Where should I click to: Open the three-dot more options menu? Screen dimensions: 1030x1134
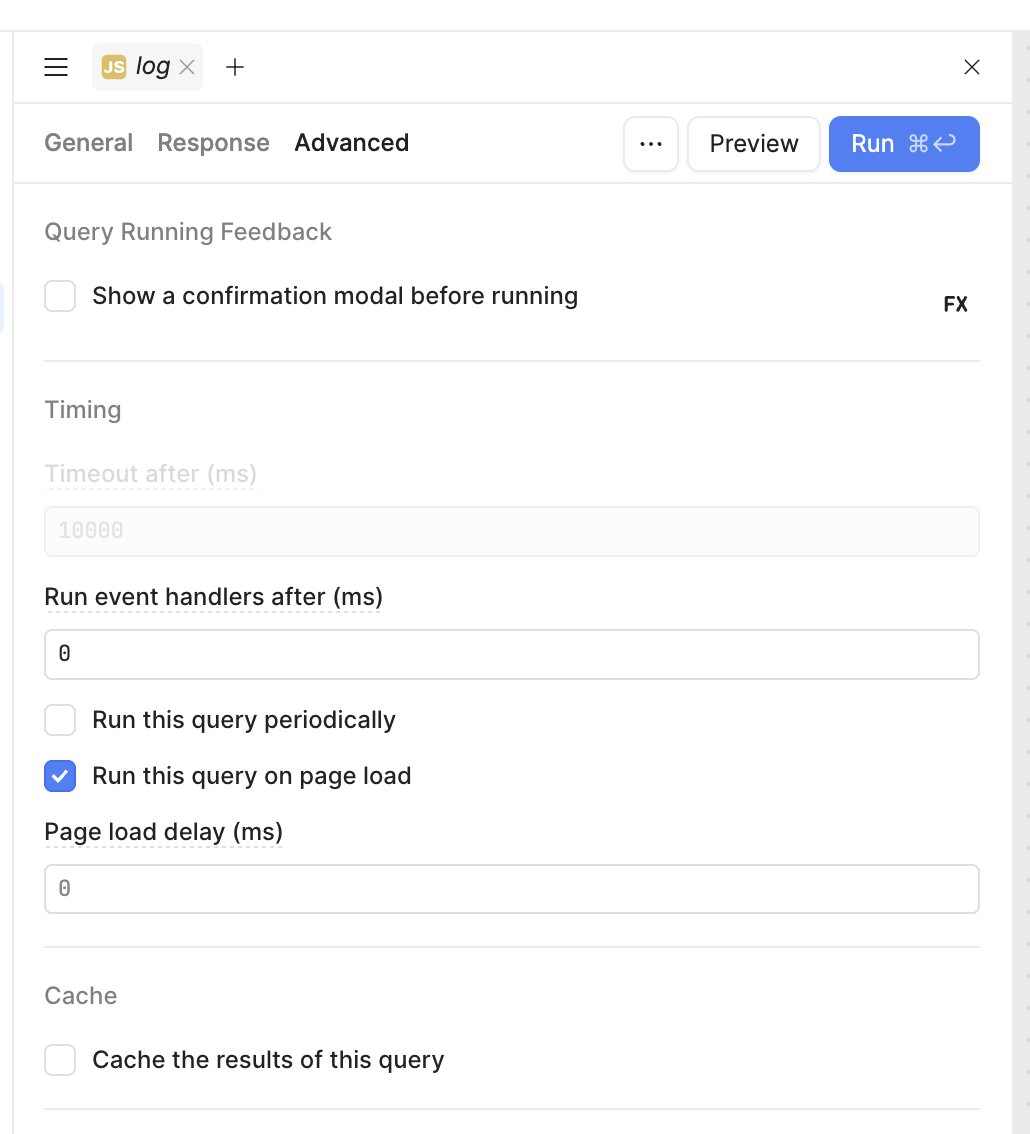click(x=651, y=144)
